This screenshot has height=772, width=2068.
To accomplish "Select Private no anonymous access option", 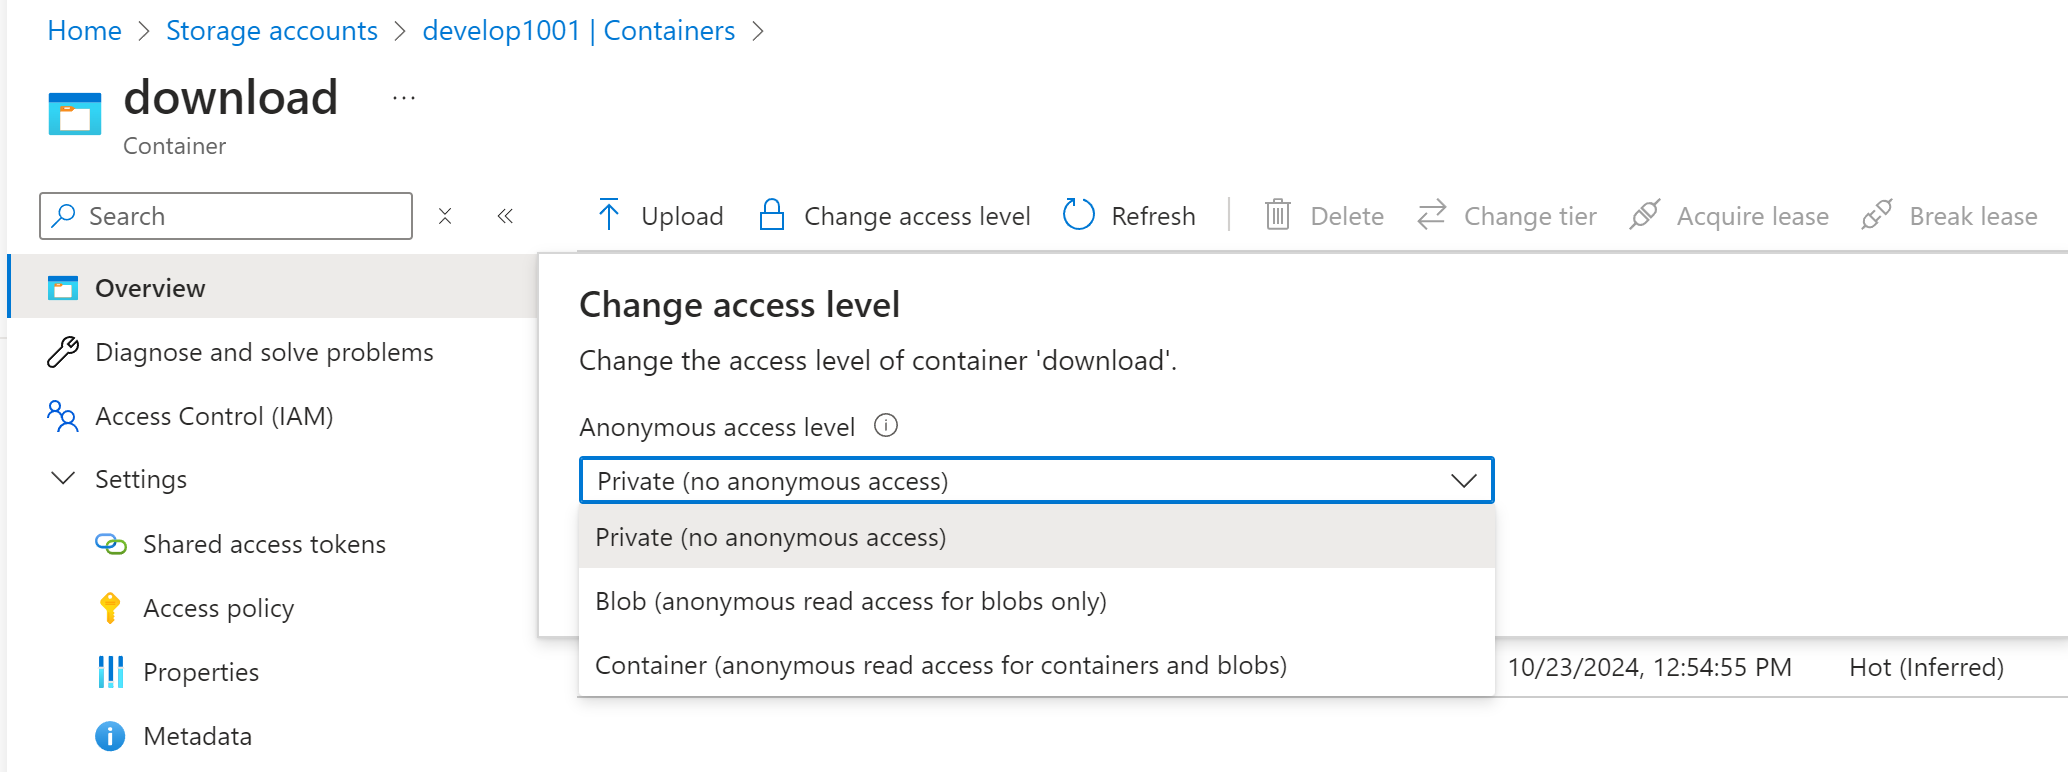I will pos(770,537).
